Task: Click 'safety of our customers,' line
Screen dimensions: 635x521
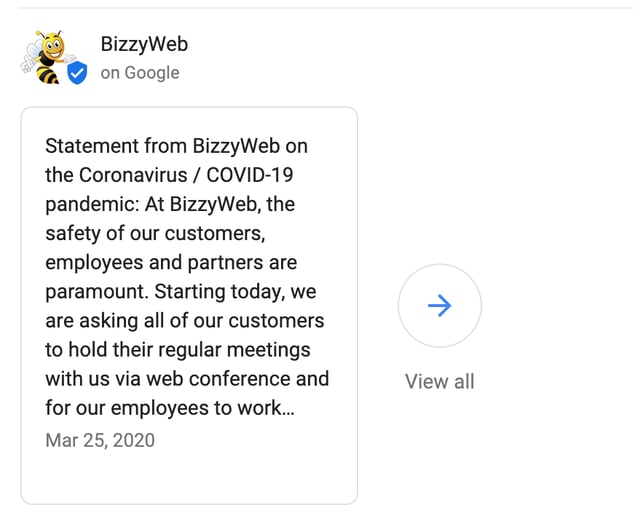Action: tap(156, 233)
